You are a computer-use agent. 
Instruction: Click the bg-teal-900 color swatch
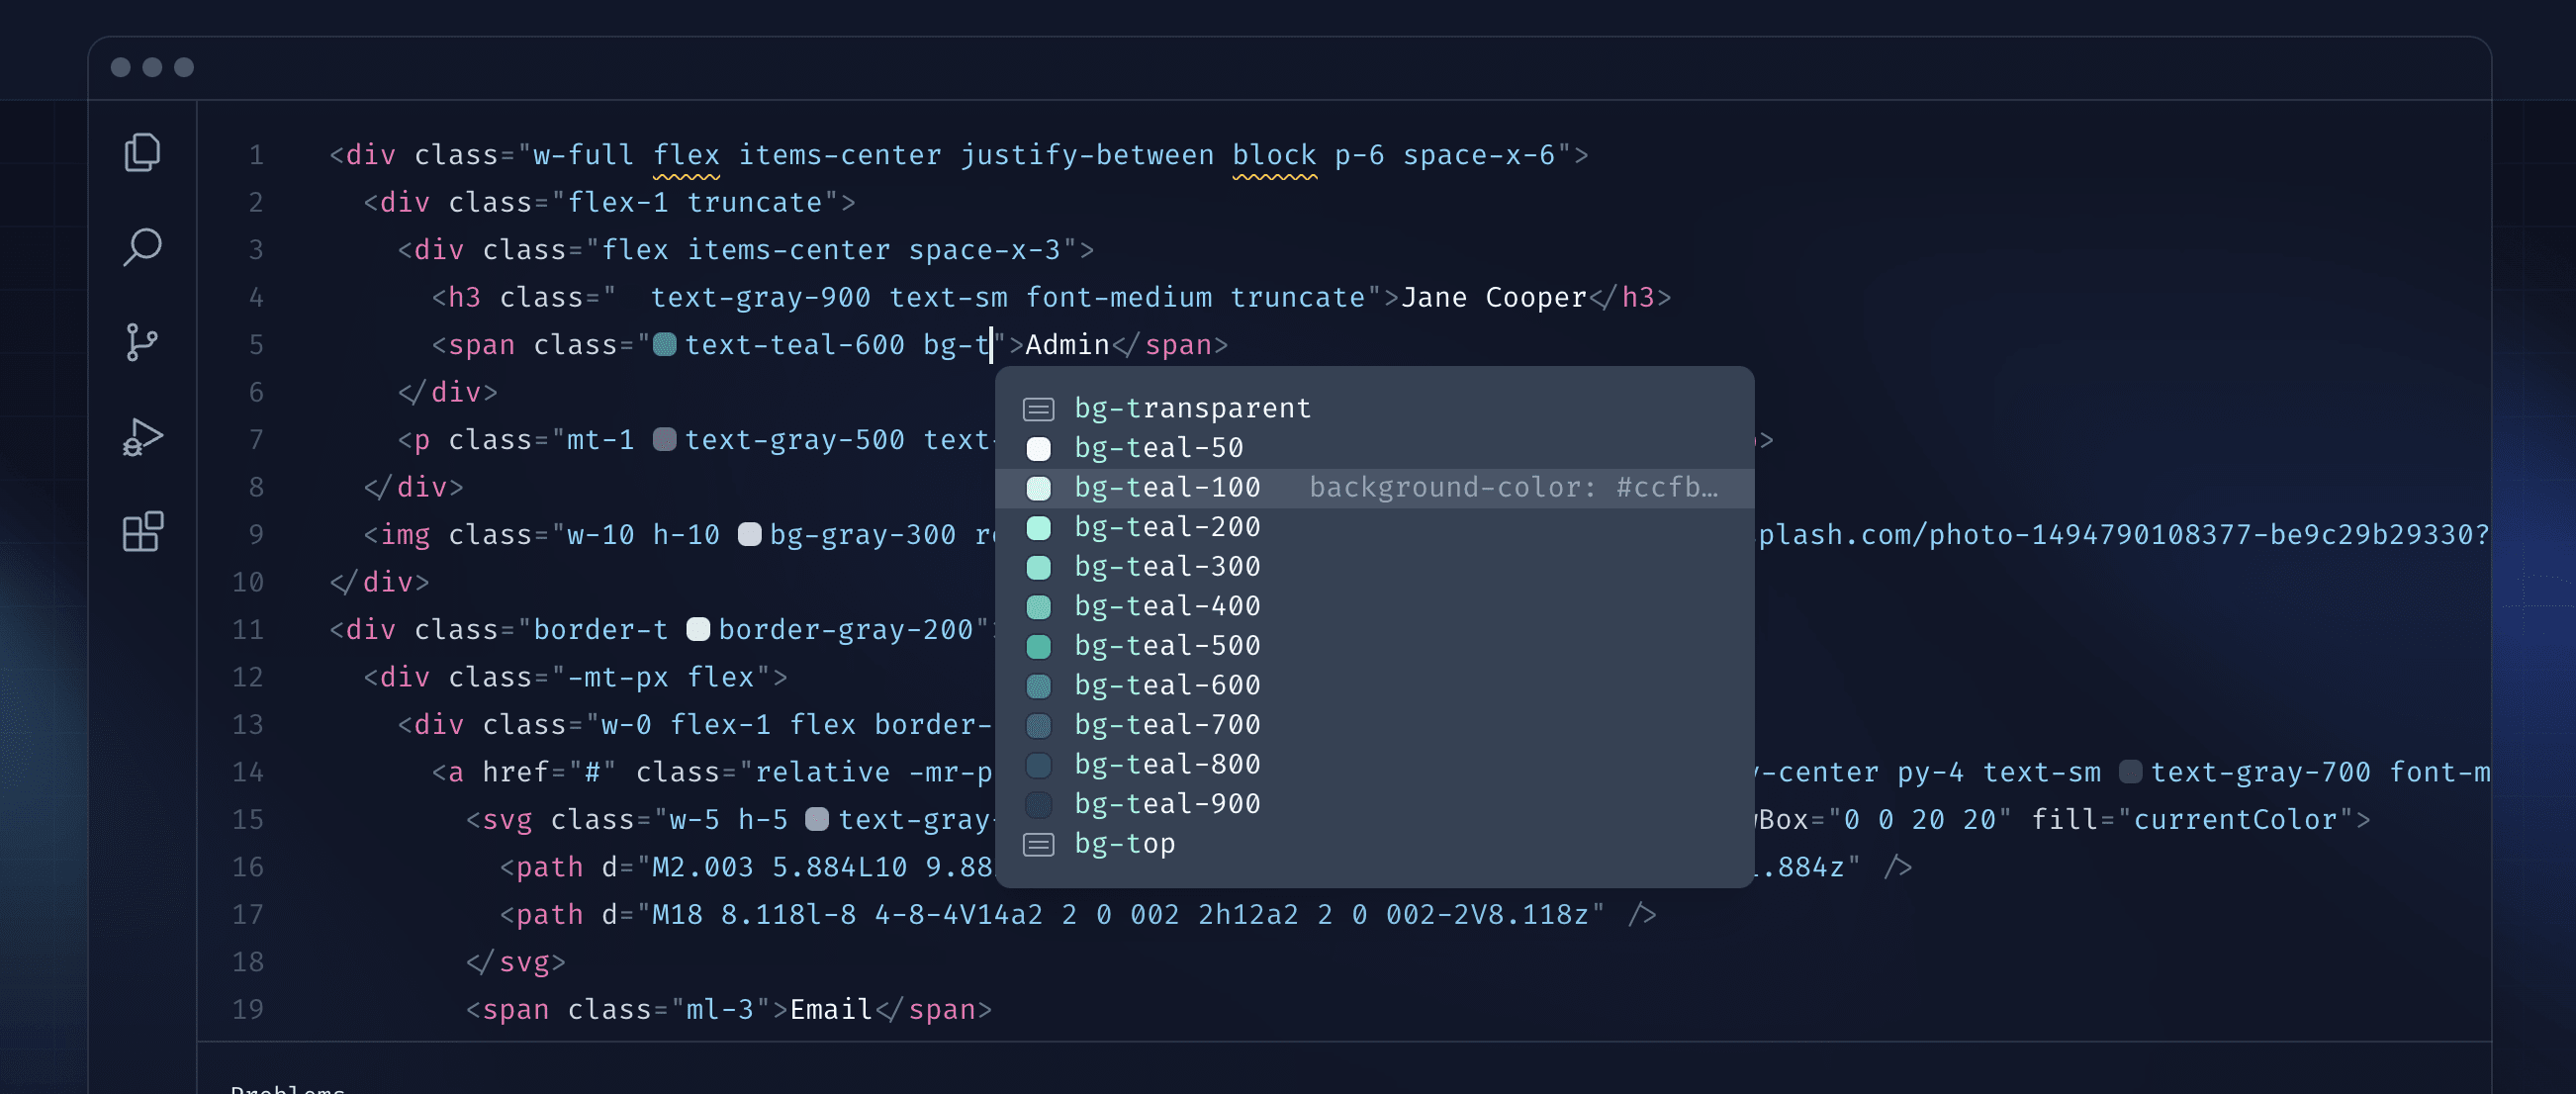(1039, 805)
